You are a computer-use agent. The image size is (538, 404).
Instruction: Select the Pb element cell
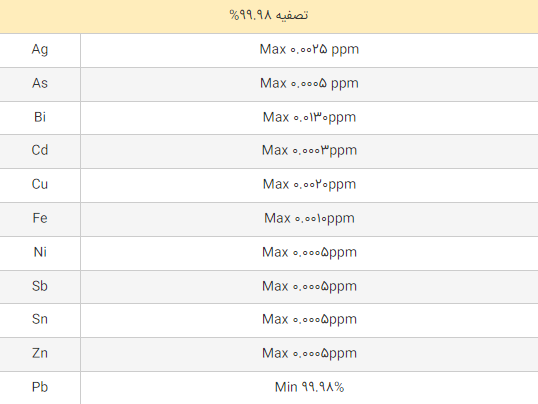click(40, 388)
